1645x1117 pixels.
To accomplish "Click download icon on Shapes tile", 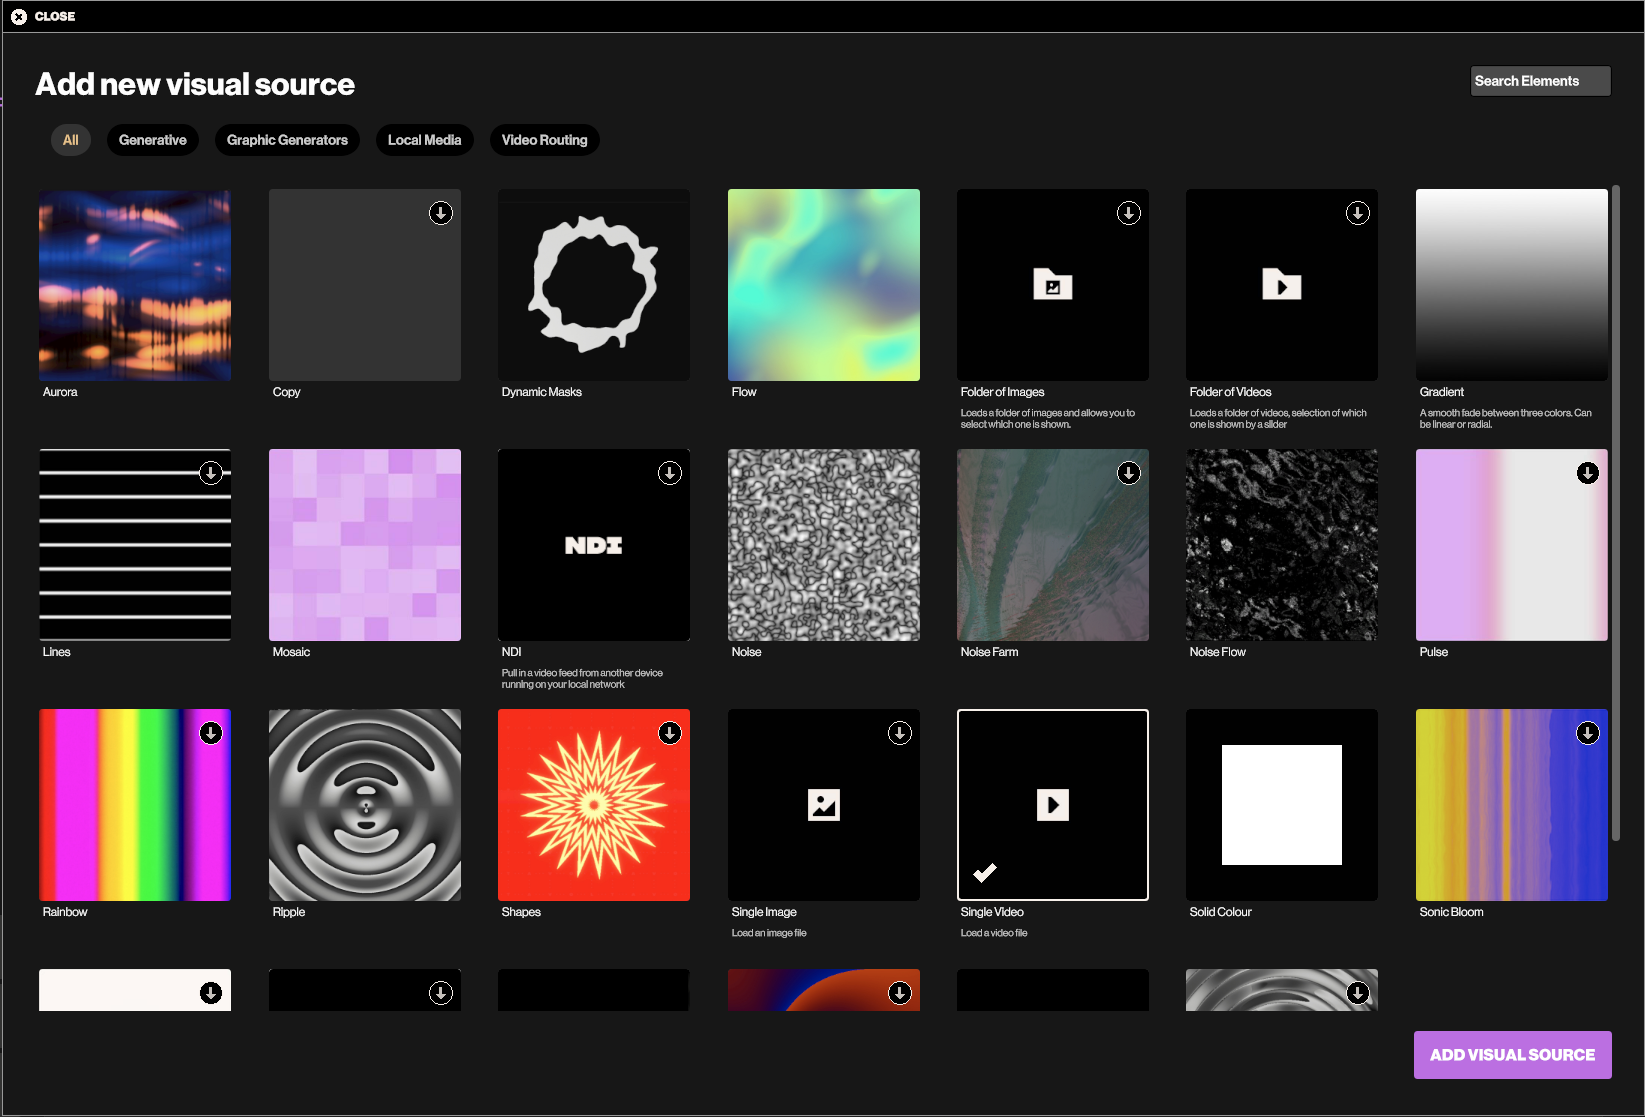I will point(670,733).
